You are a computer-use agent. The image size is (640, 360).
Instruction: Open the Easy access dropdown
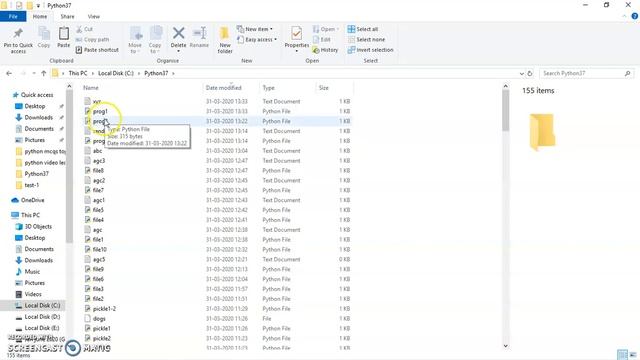[x=257, y=40]
